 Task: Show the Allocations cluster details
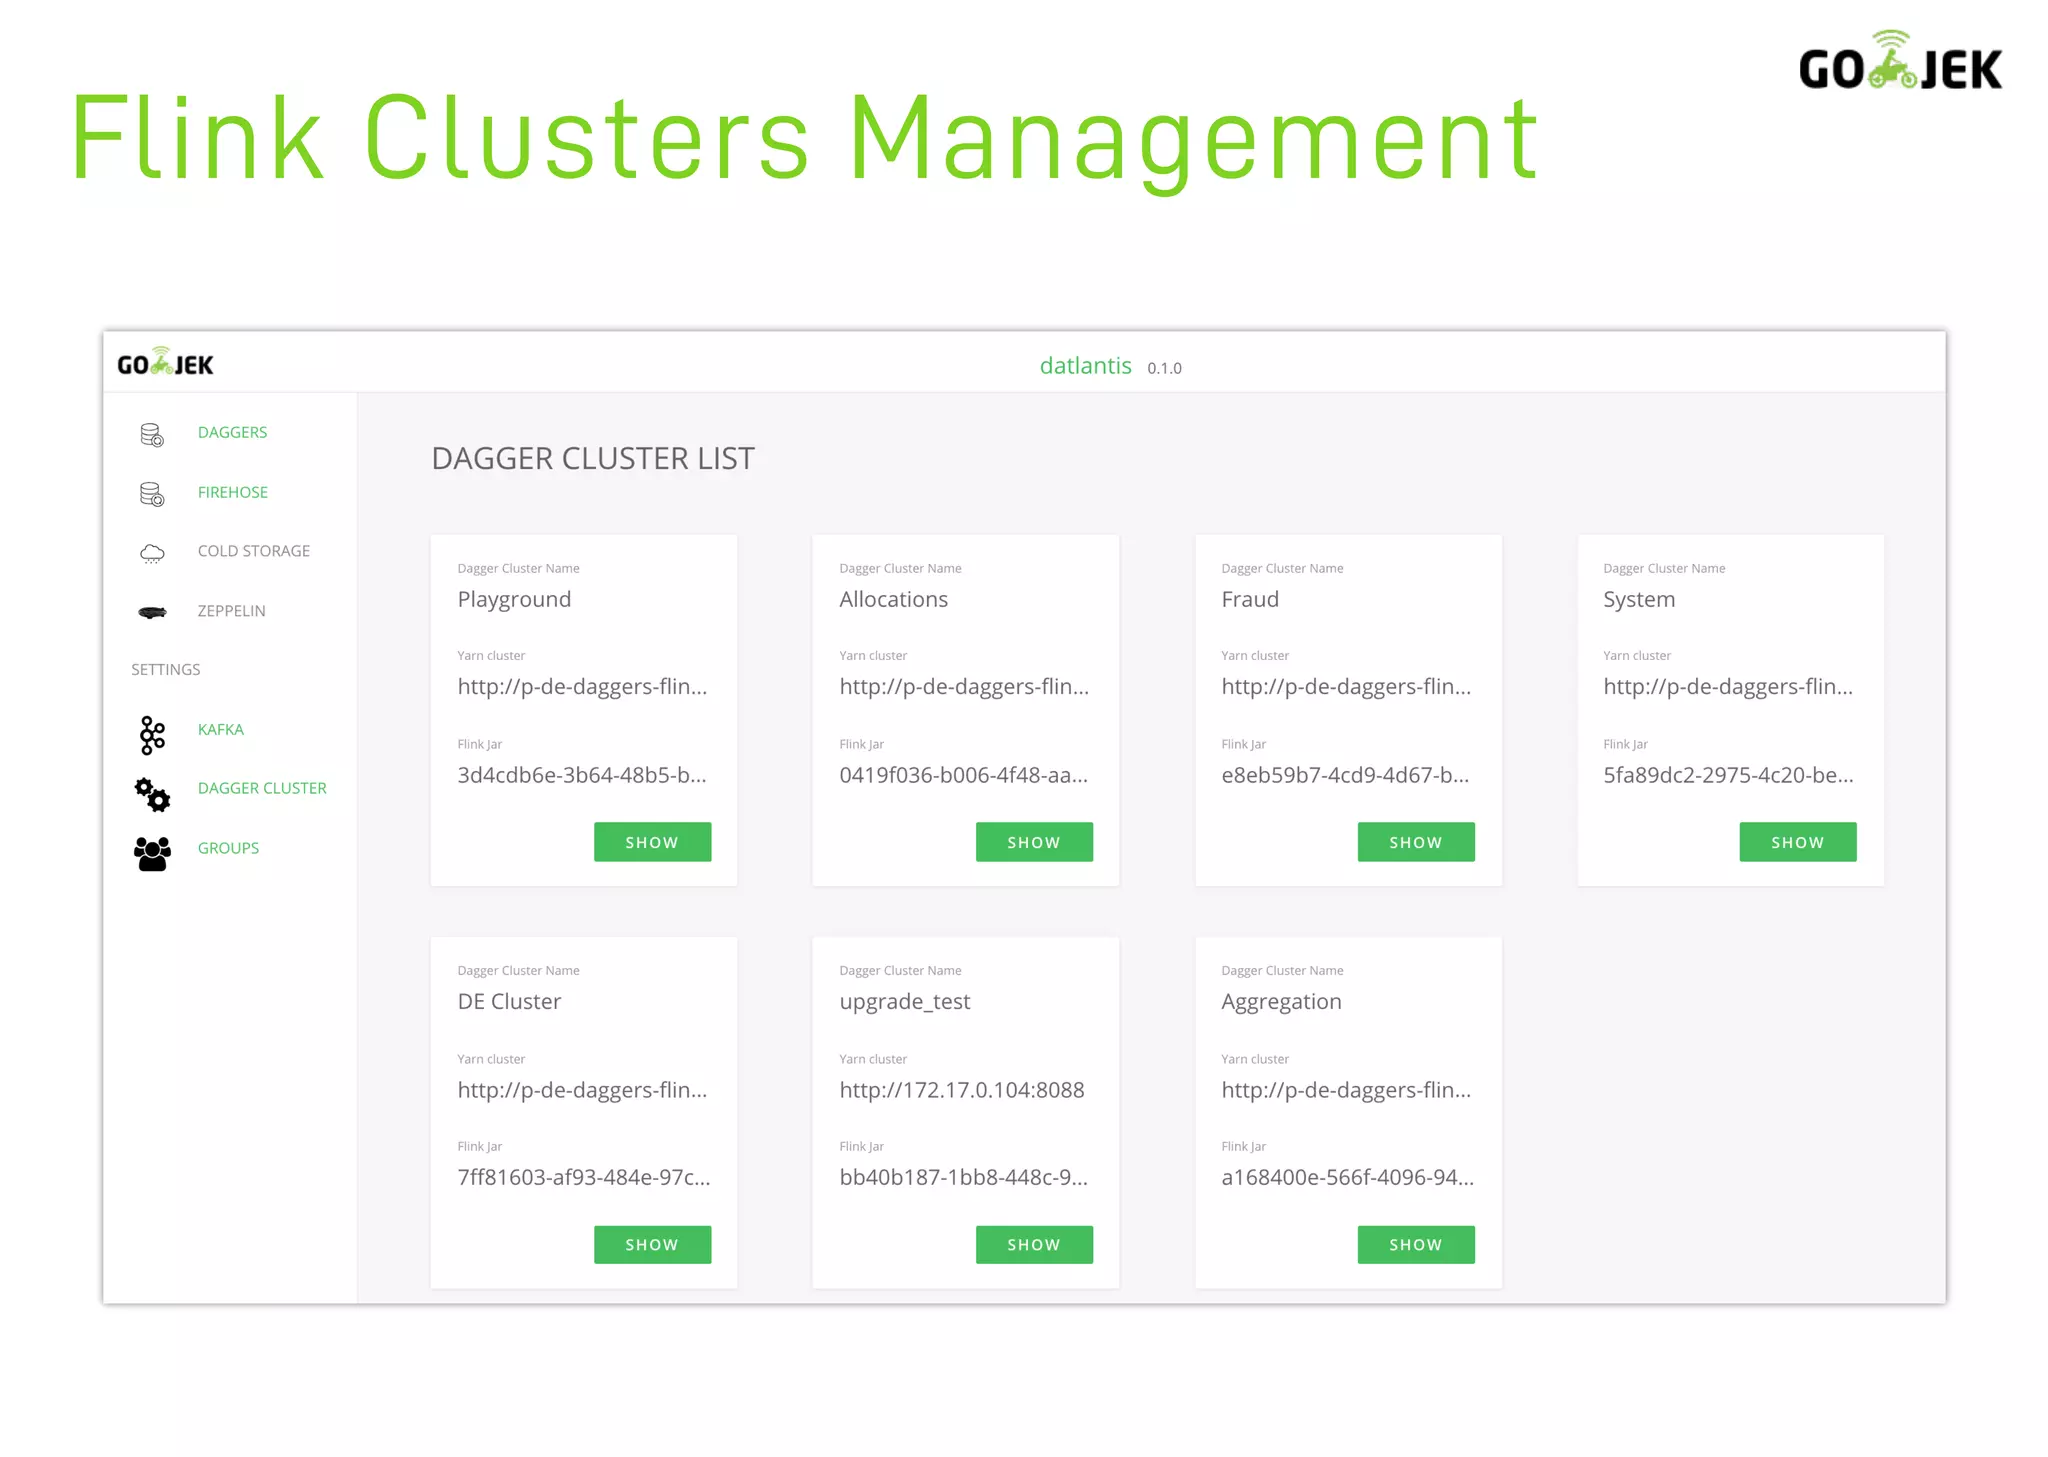[1034, 842]
